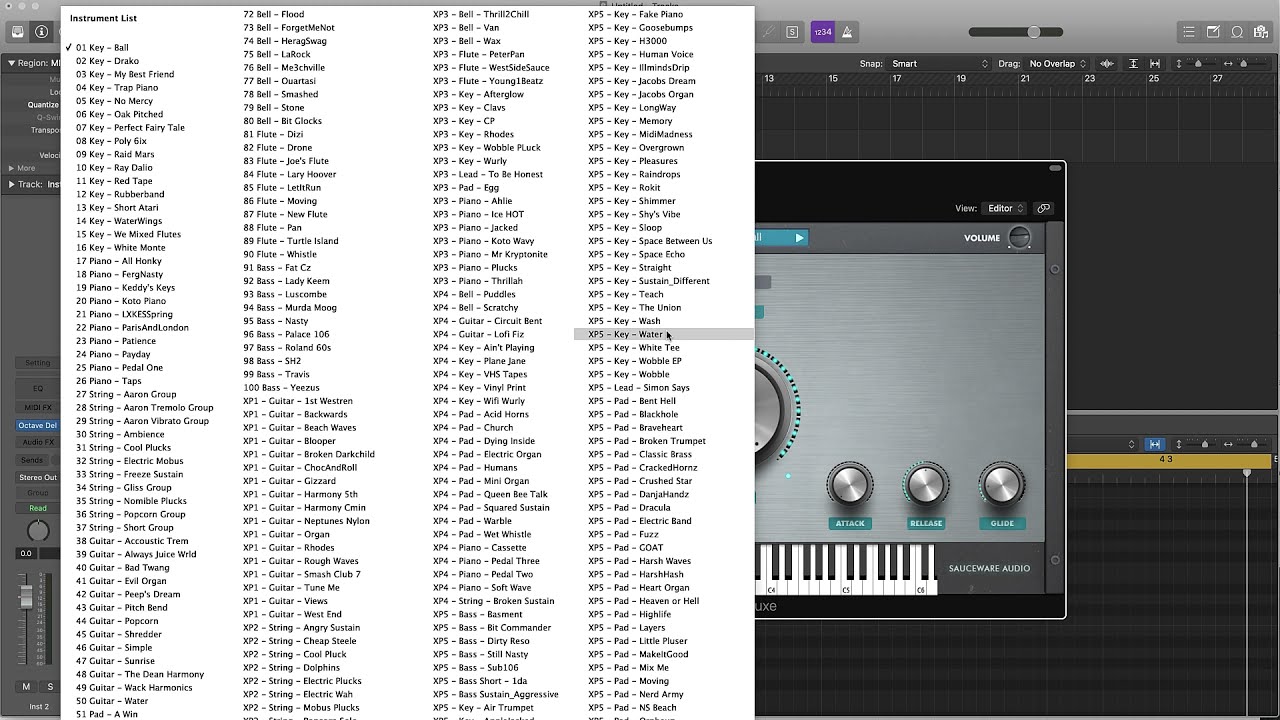
Task: Click the waveform zoom button
Action: [x=1109, y=64]
